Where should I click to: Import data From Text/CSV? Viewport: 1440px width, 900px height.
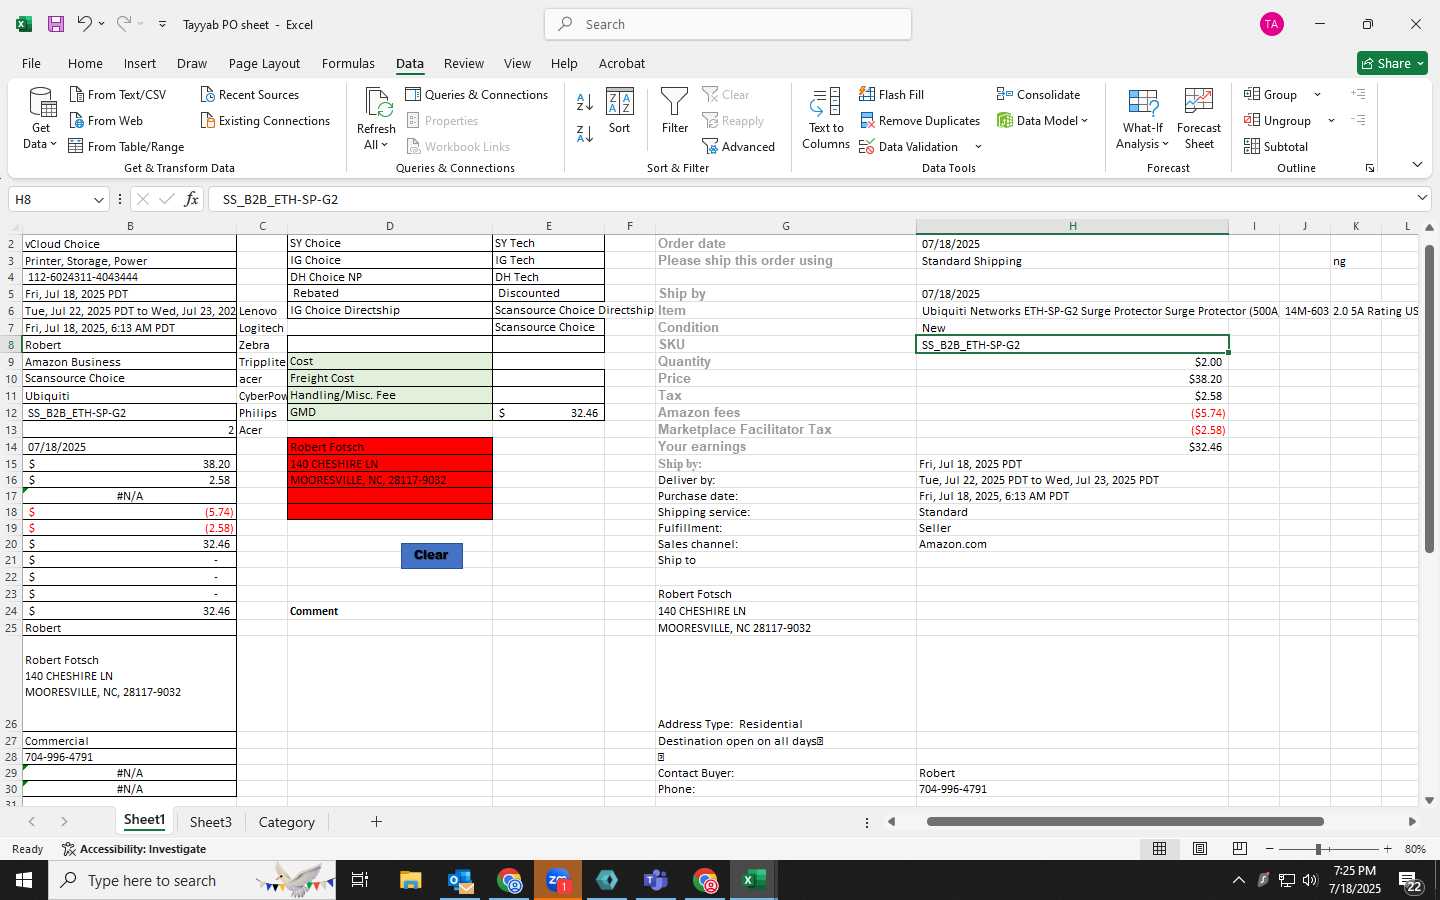(118, 94)
